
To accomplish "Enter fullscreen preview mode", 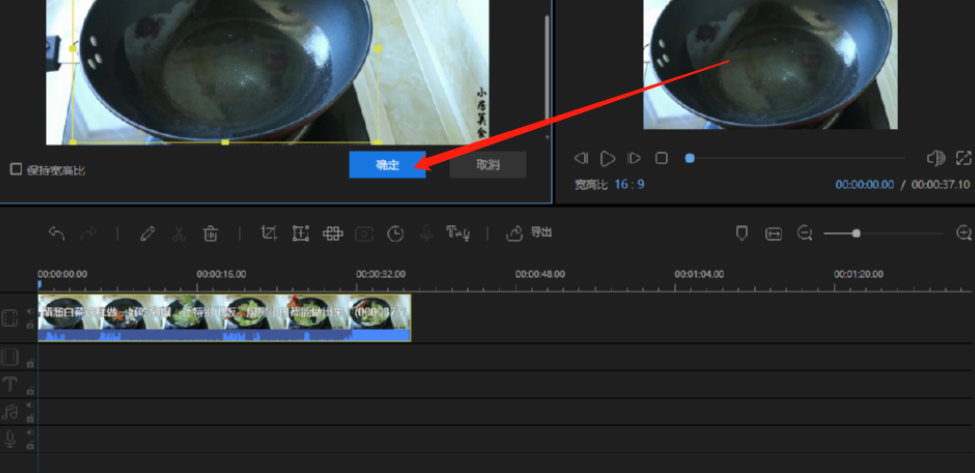I will click(963, 158).
